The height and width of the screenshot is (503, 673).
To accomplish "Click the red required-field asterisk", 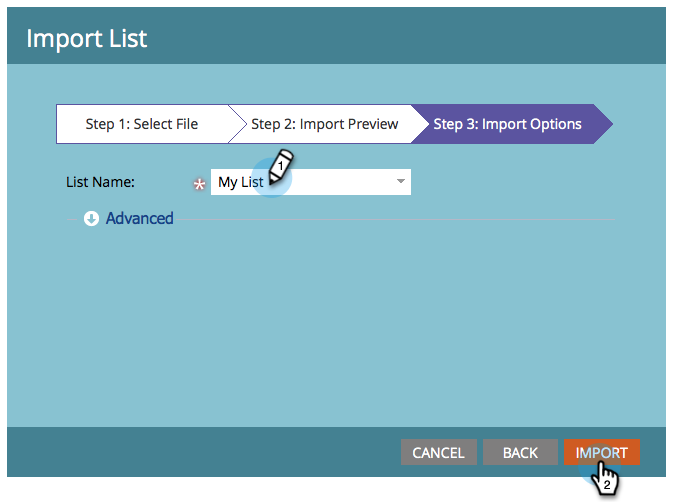I will (x=199, y=184).
